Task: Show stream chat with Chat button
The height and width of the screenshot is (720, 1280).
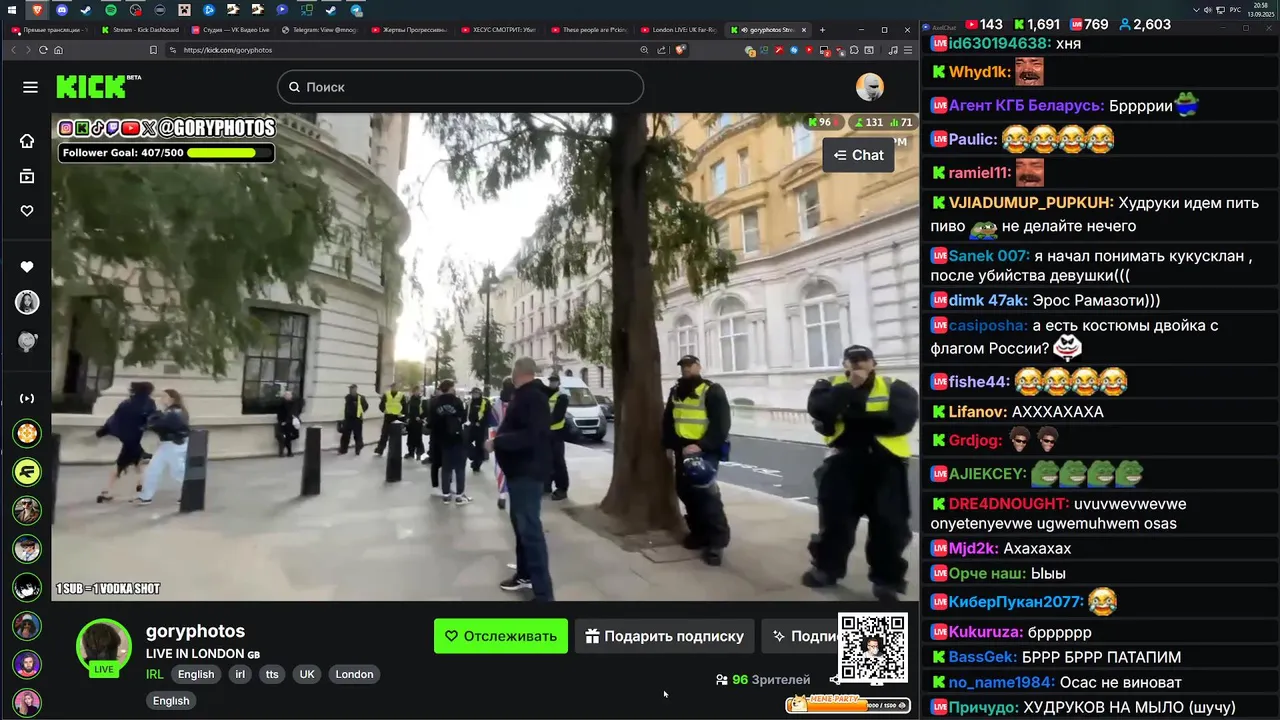Action: [x=858, y=155]
